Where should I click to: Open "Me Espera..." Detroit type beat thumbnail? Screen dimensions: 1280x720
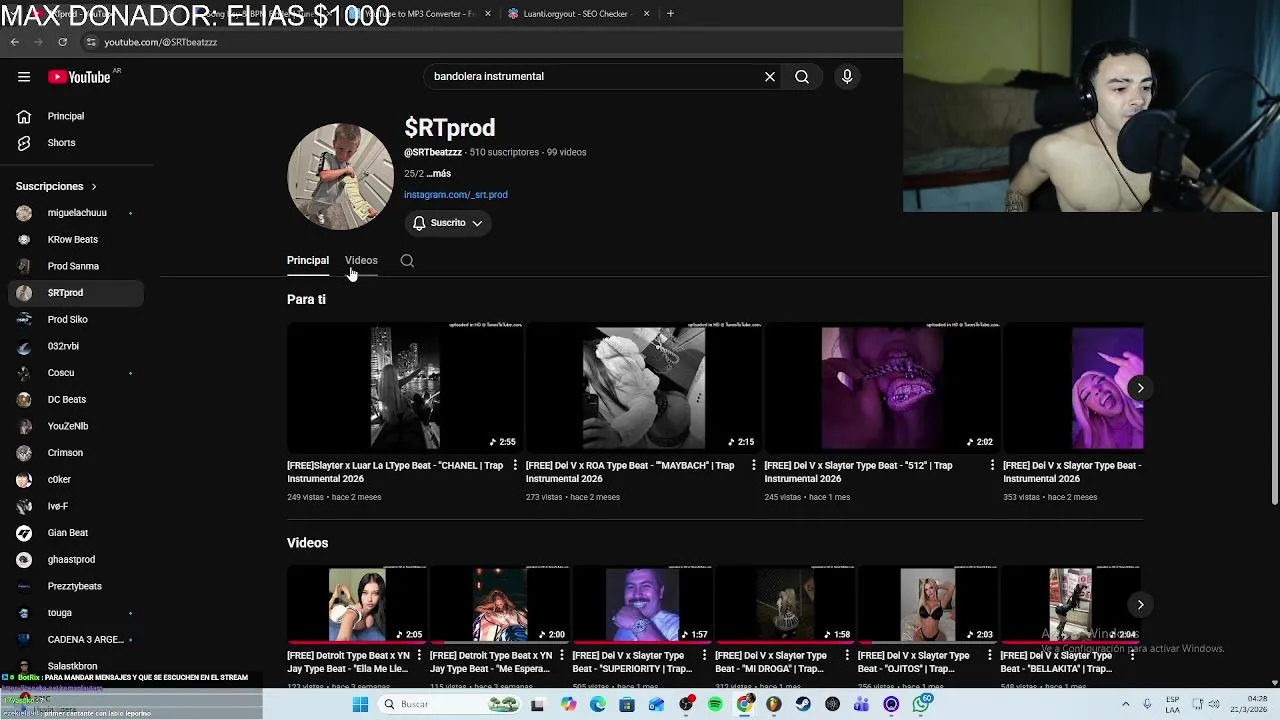[500, 605]
